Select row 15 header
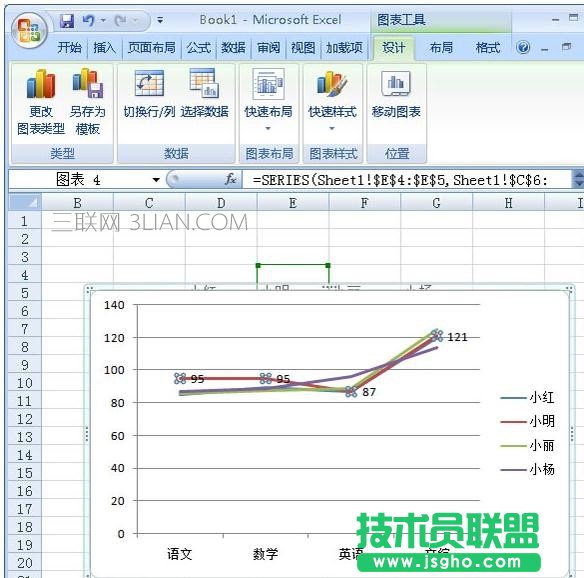This screenshot has height=578, width=584. [x=25, y=473]
